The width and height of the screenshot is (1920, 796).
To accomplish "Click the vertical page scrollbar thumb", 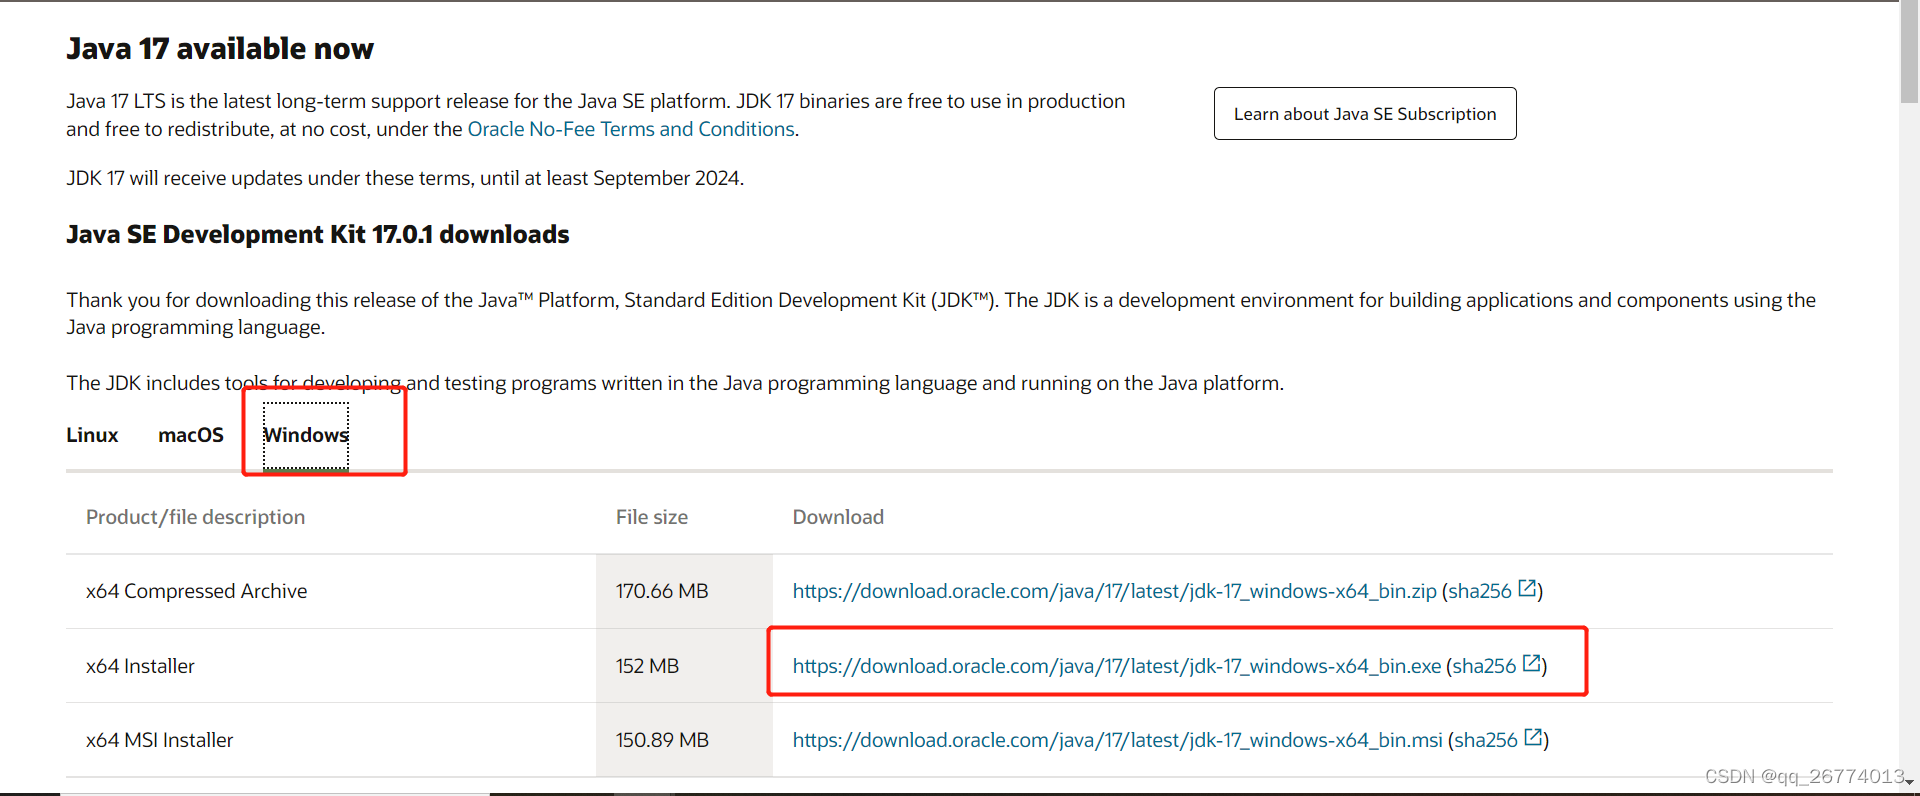I will tap(1909, 52).
